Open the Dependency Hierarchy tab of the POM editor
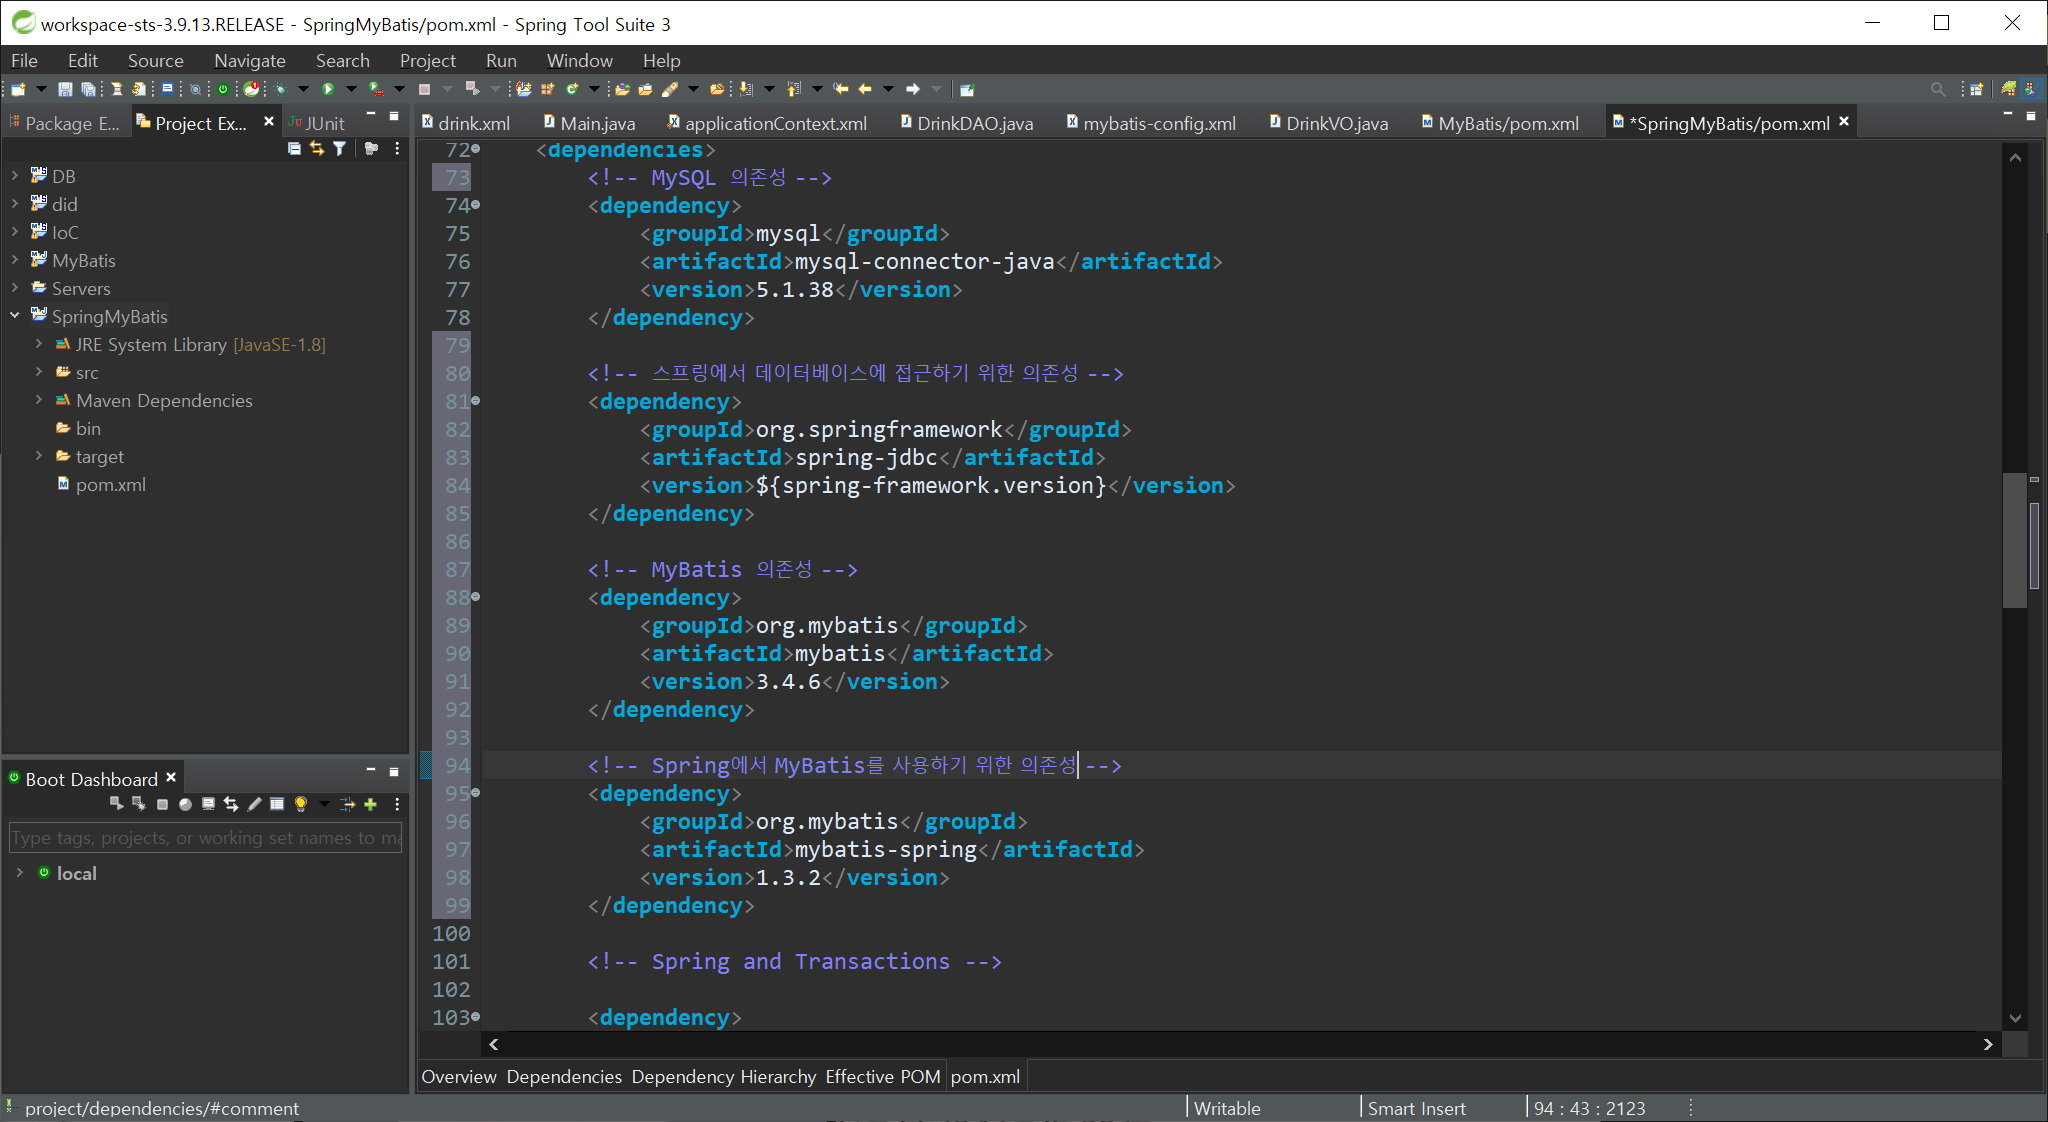The width and height of the screenshot is (2048, 1122). pyautogui.click(x=724, y=1077)
